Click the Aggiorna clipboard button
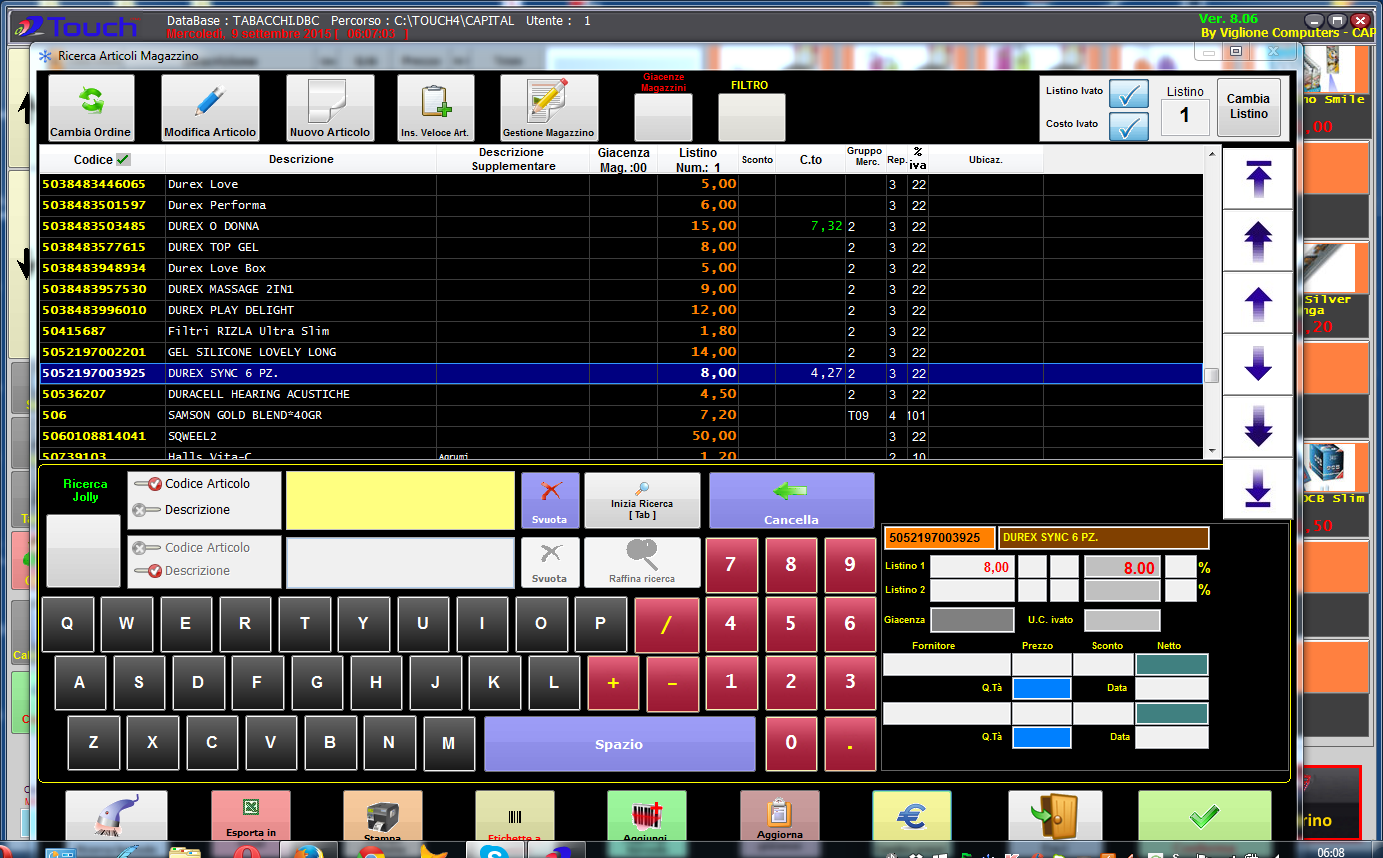Viewport: 1383px width, 858px height. (780, 816)
